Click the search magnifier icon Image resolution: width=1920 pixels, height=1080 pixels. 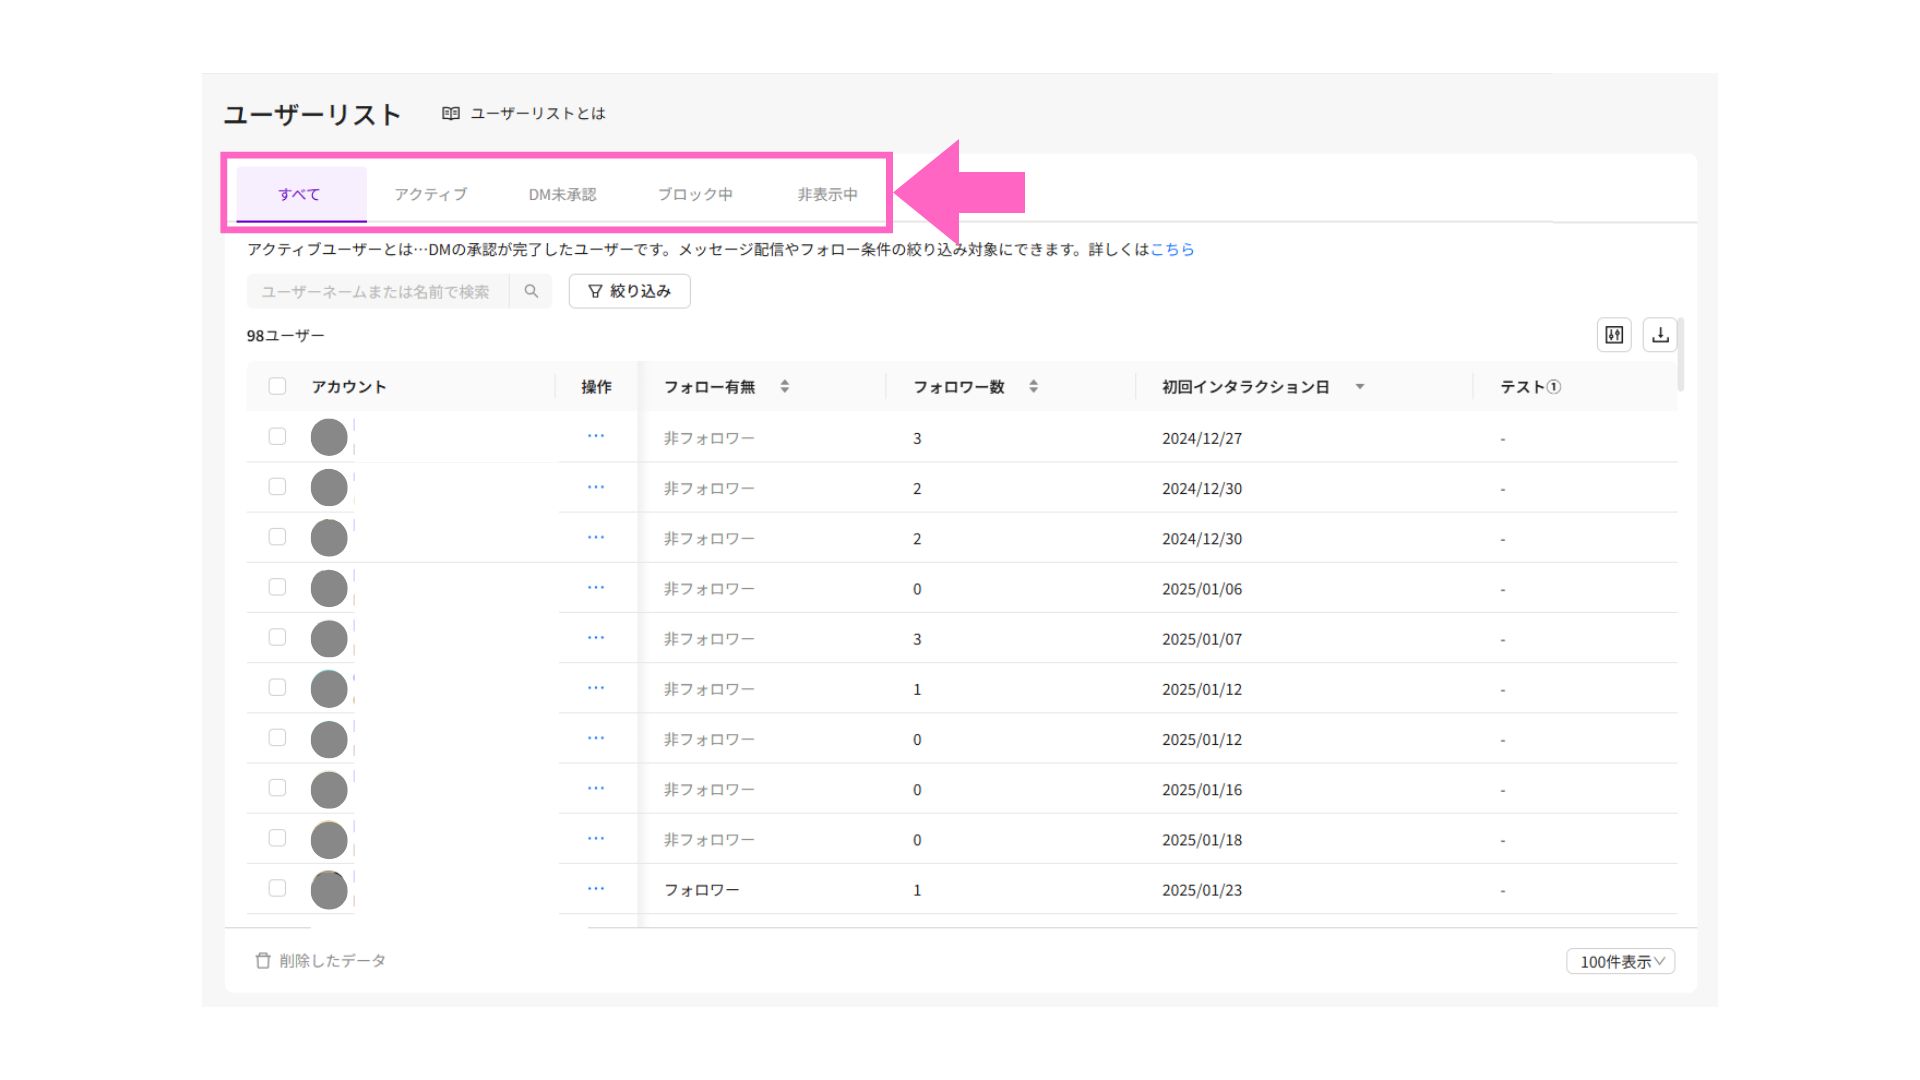(x=531, y=291)
